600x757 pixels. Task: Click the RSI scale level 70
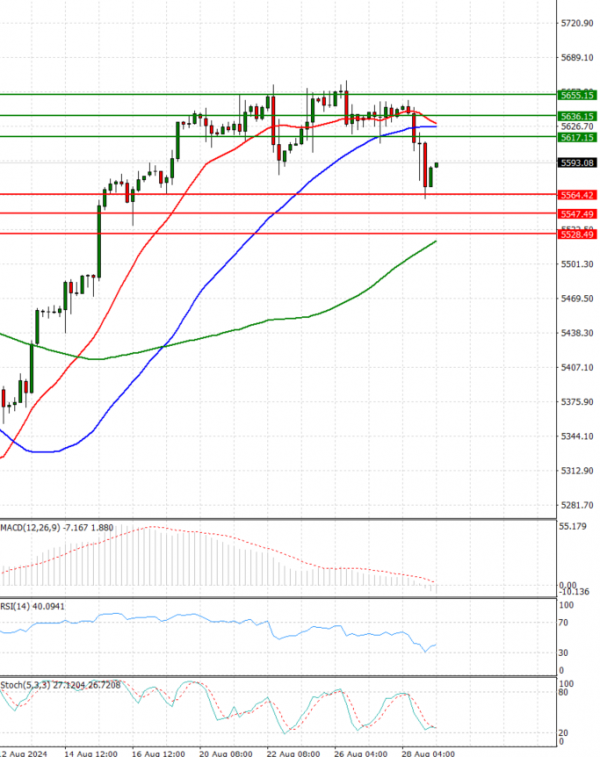pyautogui.click(x=563, y=623)
